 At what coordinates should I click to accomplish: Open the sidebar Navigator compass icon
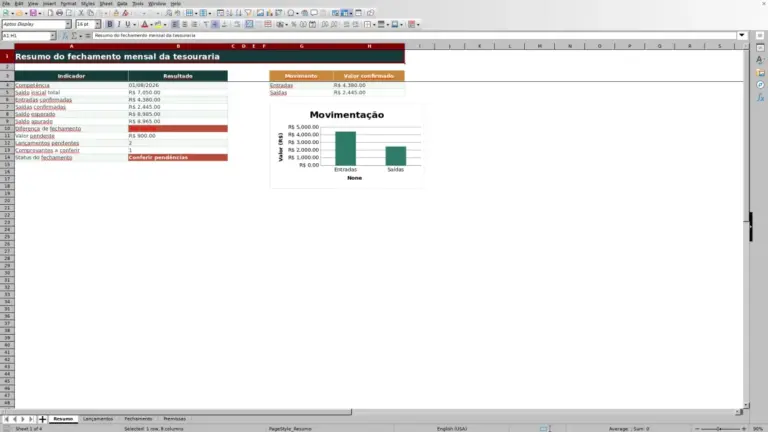click(760, 85)
